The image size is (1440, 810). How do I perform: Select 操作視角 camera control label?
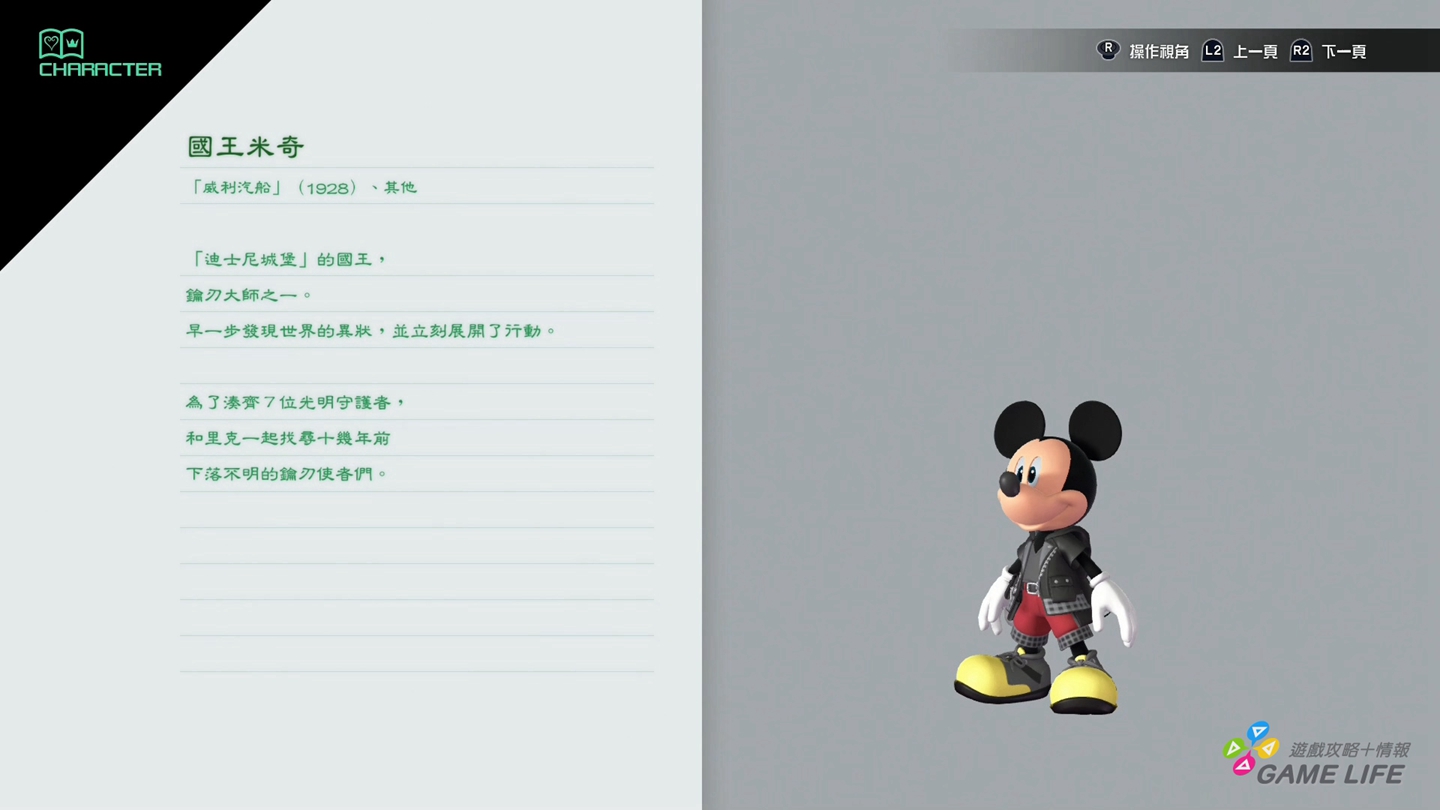(1159, 52)
